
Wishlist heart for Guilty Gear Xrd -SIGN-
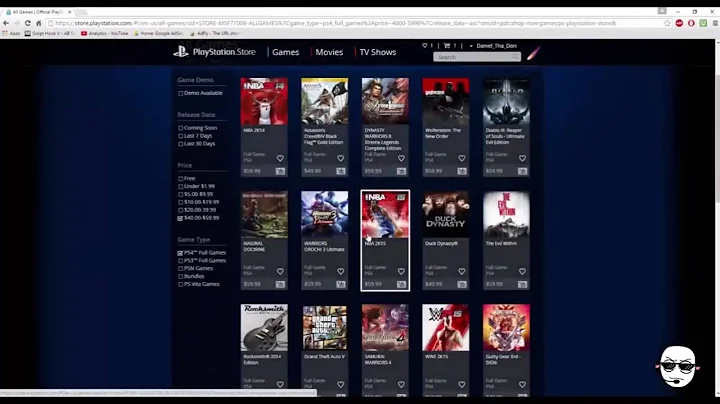523,385
